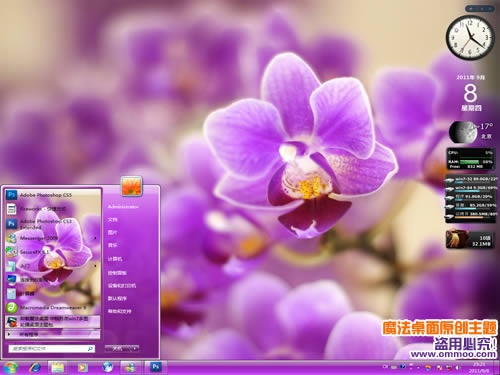
Task: Show hidden tray icons arrow
Action: (419, 368)
